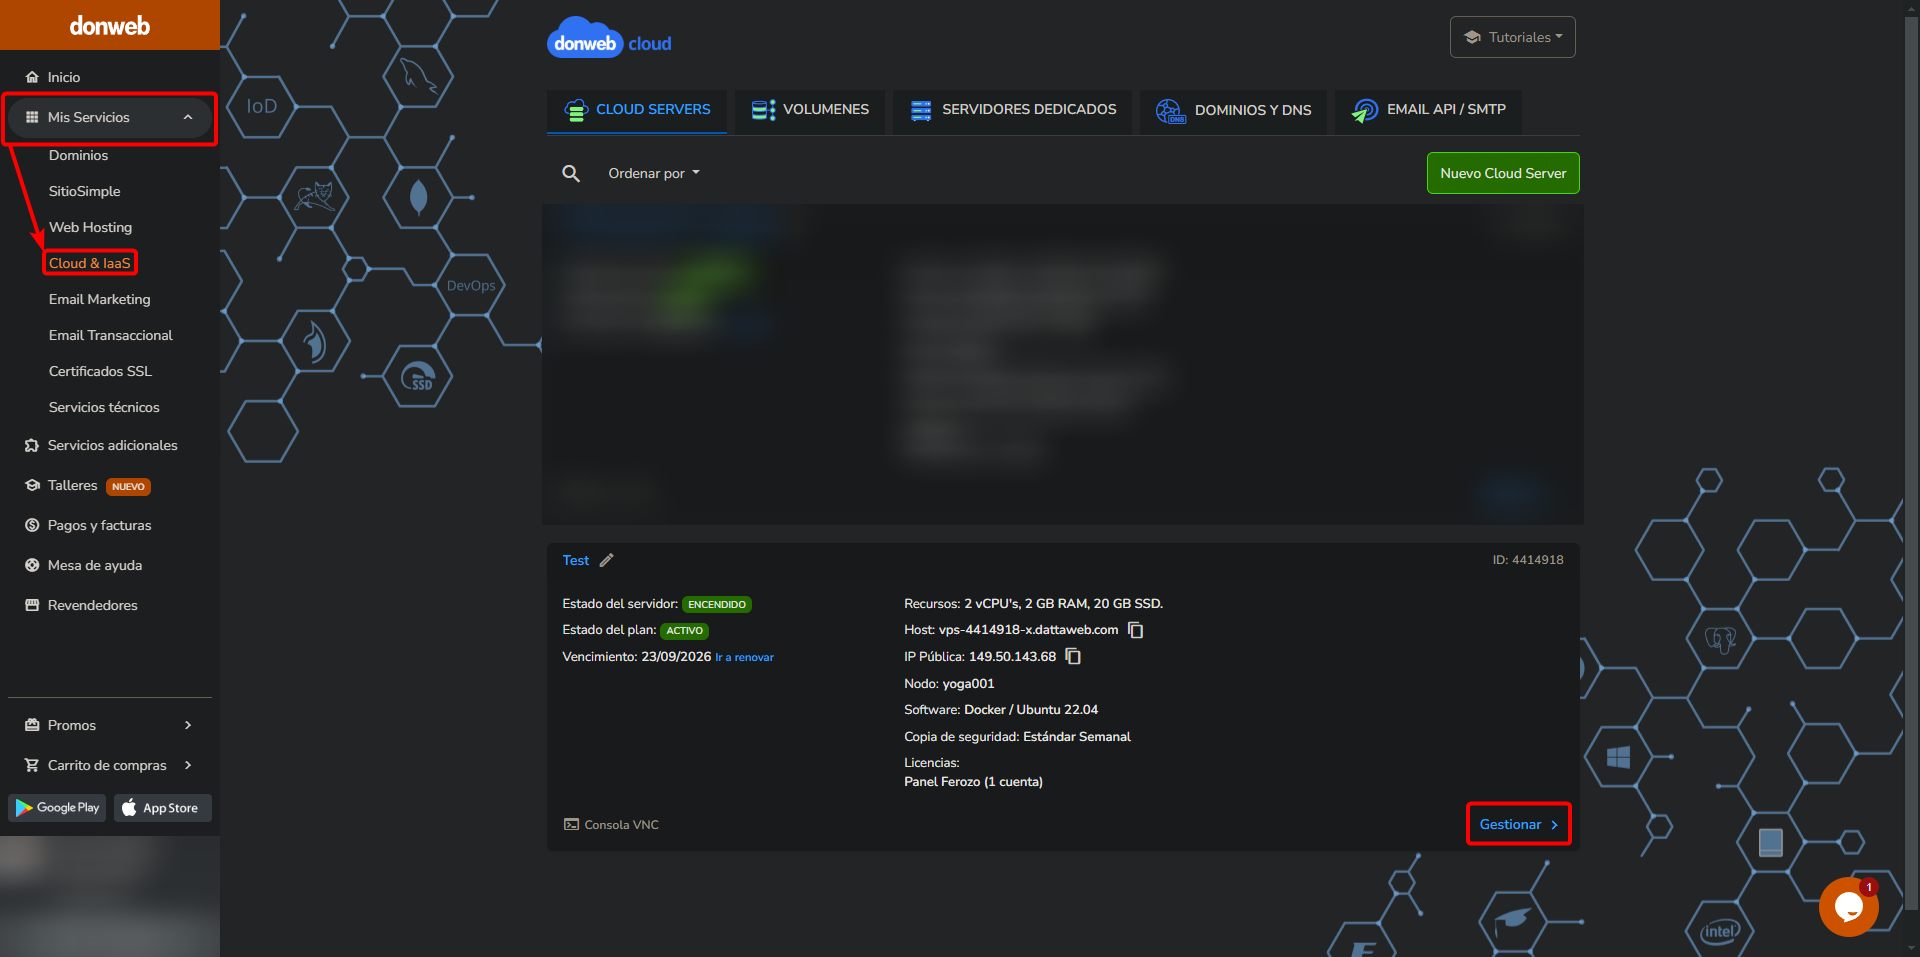Screen dimensions: 1920x957
Task: Expand the Promos arrow
Action: pyautogui.click(x=188, y=725)
